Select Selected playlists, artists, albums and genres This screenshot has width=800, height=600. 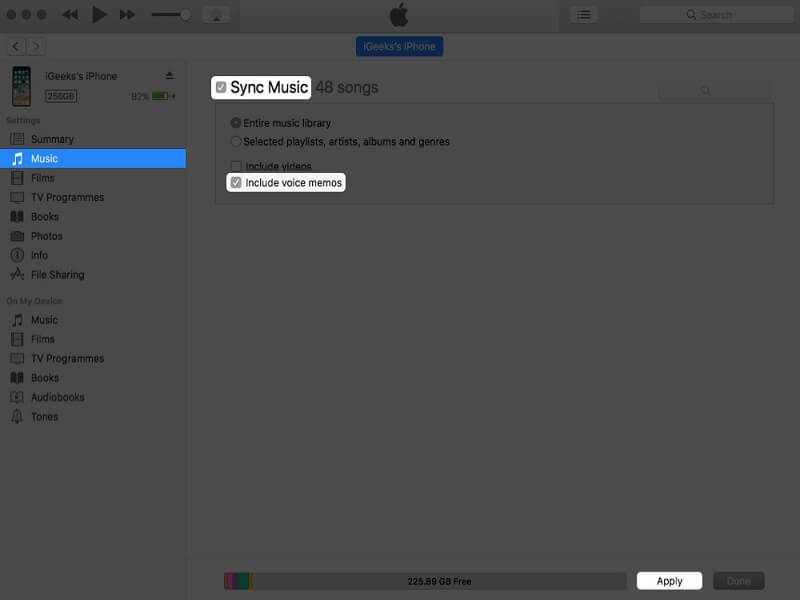(236, 141)
